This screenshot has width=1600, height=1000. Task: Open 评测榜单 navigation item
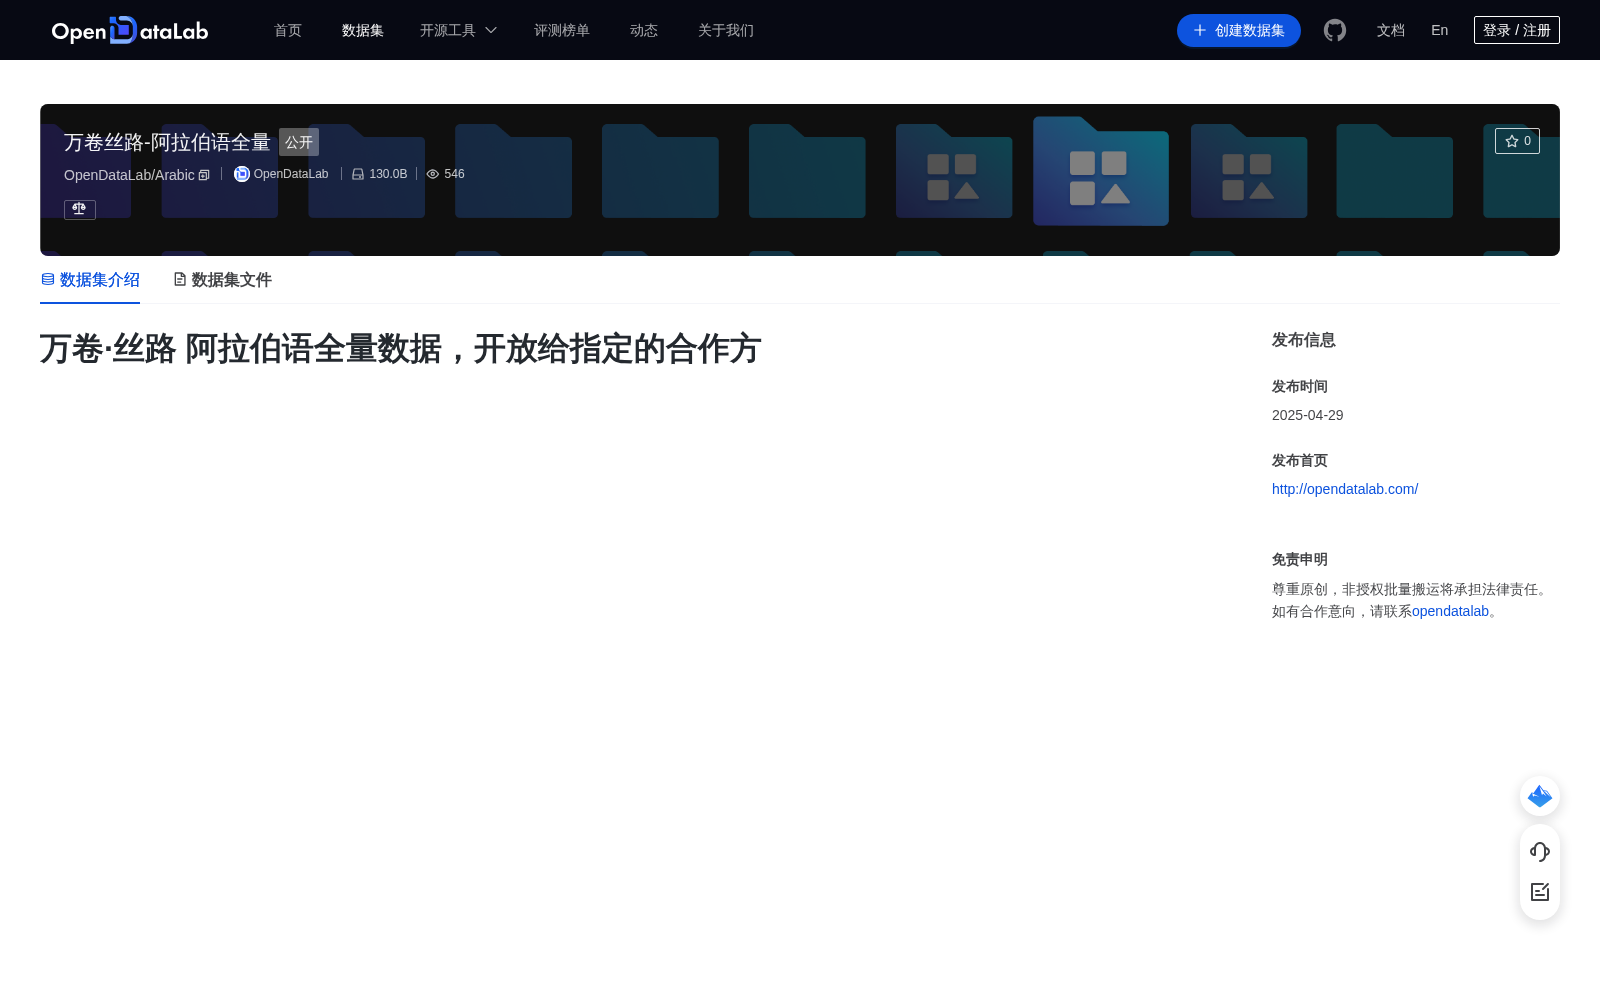click(x=562, y=30)
